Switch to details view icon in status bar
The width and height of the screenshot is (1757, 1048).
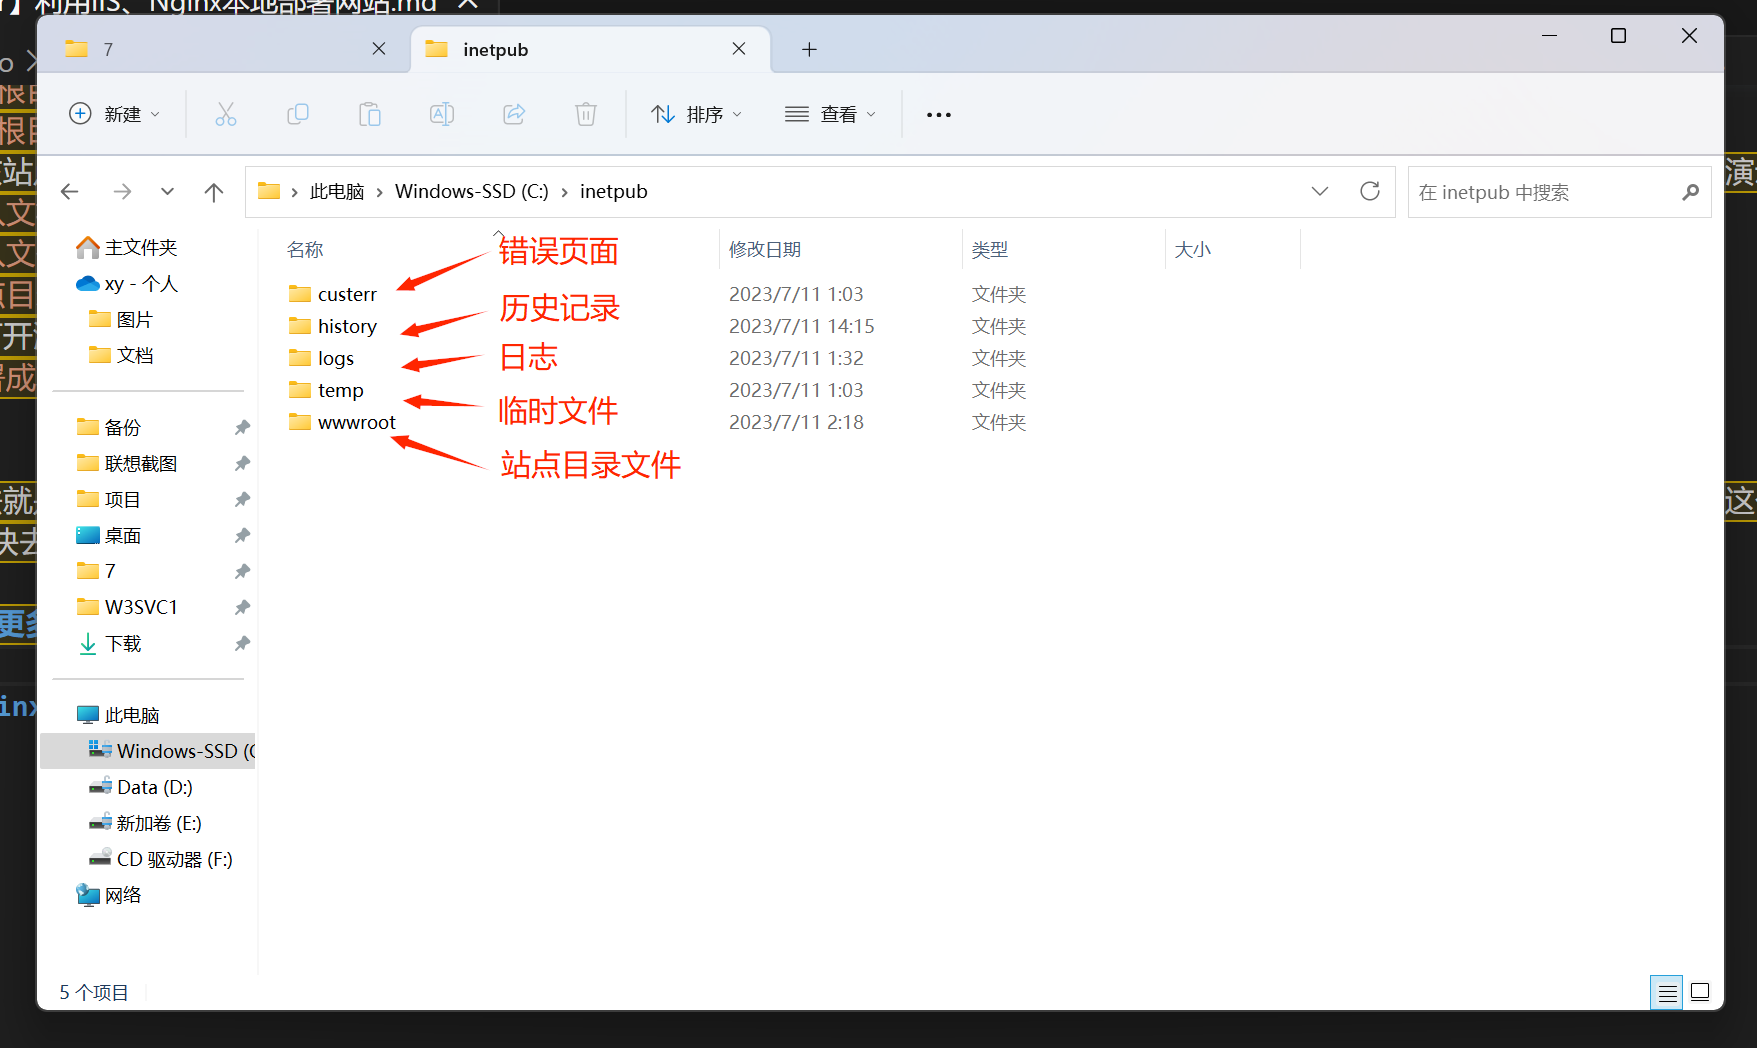[1667, 993]
